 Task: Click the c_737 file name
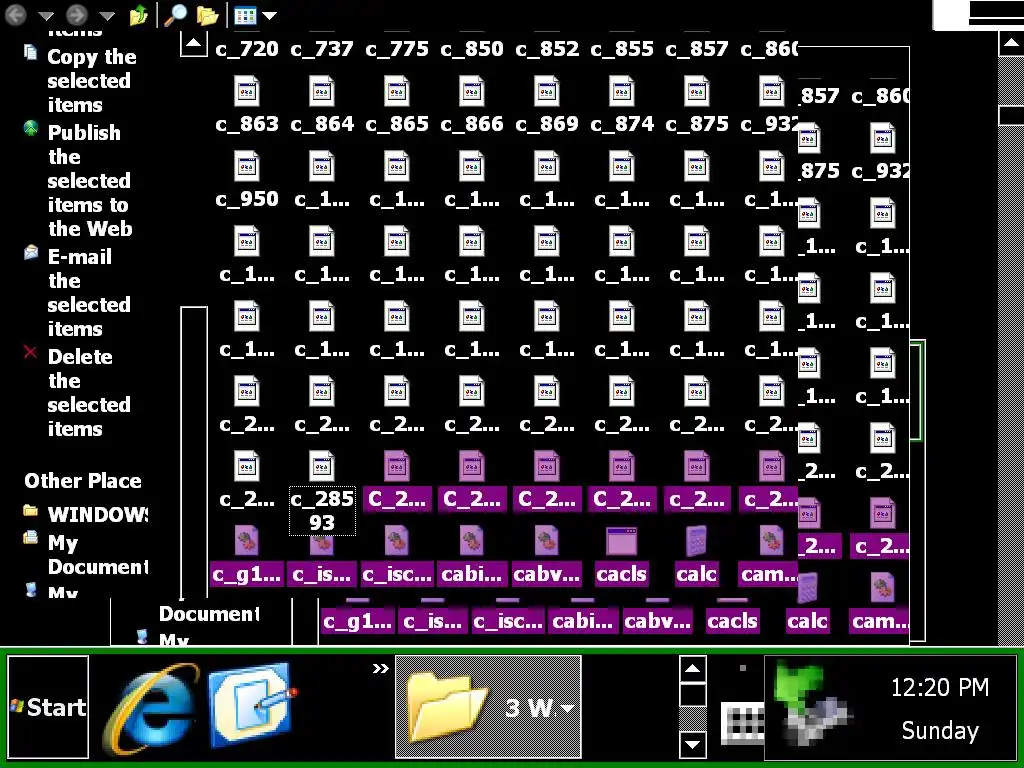click(x=322, y=48)
